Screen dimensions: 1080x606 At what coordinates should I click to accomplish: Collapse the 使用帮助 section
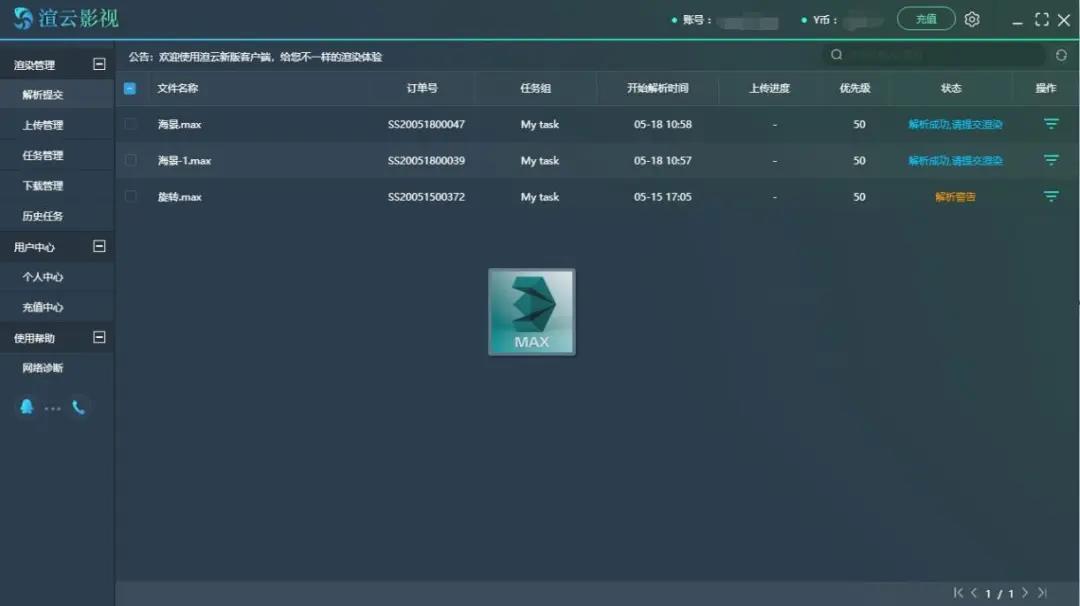pyautogui.click(x=99, y=337)
